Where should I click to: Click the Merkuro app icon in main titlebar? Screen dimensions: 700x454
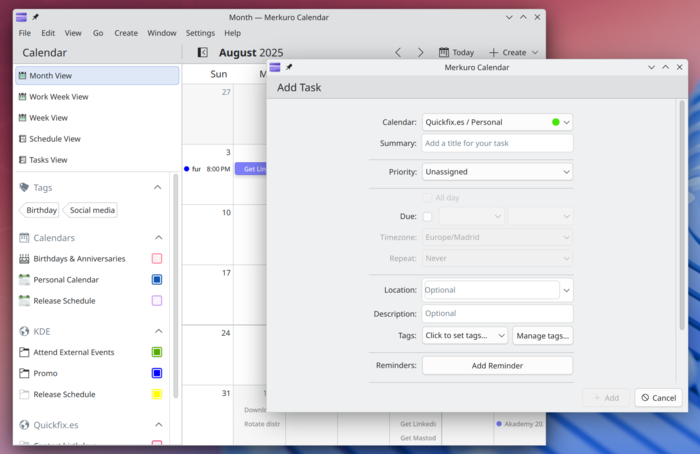(21, 17)
